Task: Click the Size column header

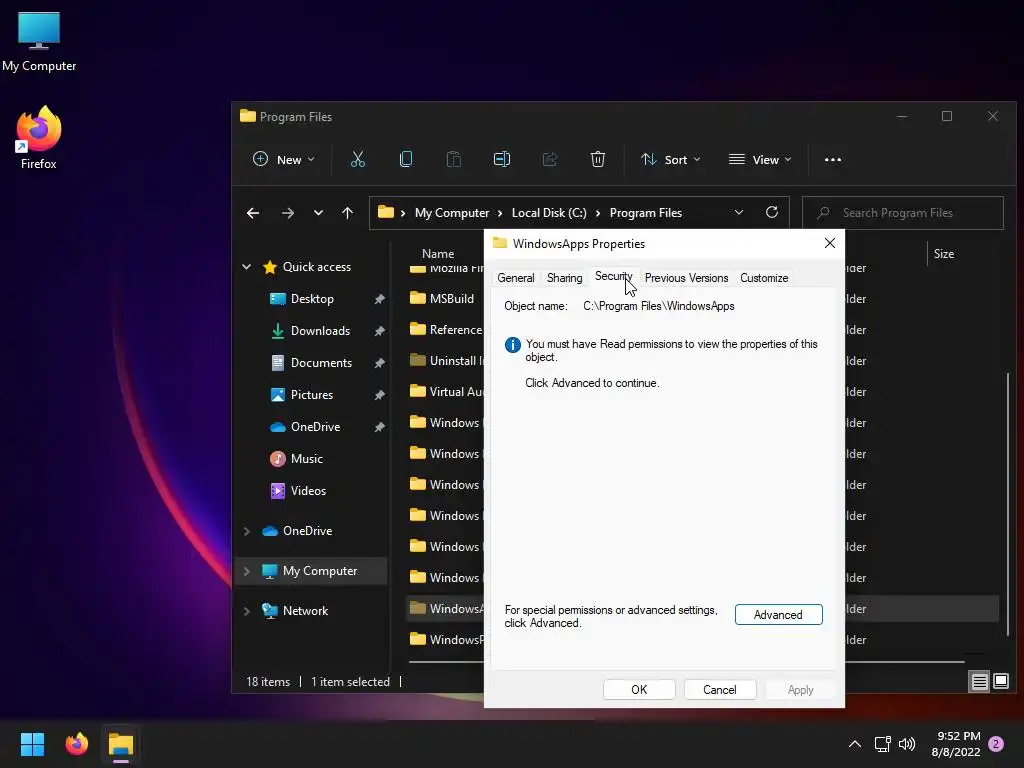Action: [944, 253]
